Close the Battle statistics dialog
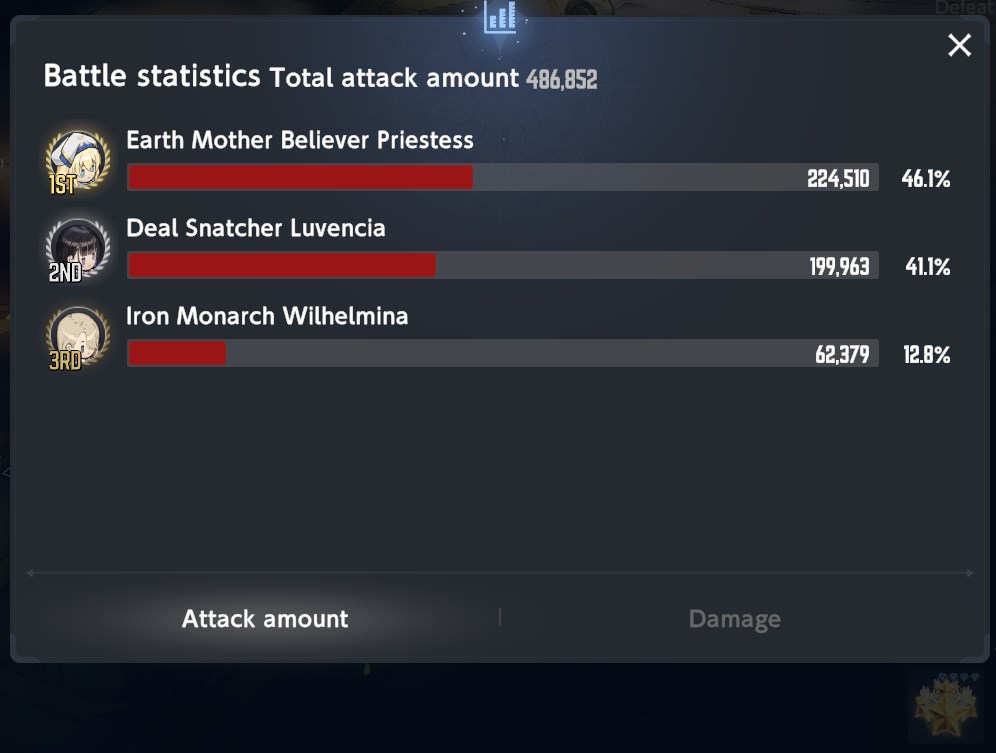The image size is (996, 753). tap(959, 45)
